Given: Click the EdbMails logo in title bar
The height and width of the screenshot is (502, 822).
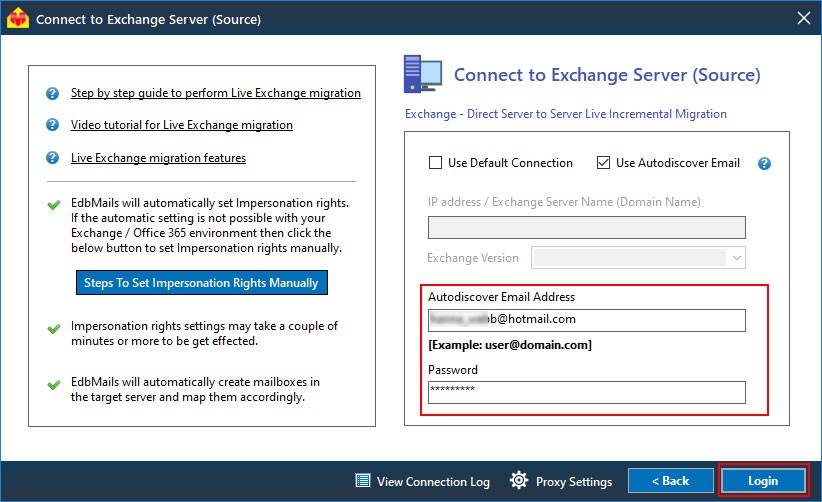Looking at the screenshot, I should (x=17, y=18).
